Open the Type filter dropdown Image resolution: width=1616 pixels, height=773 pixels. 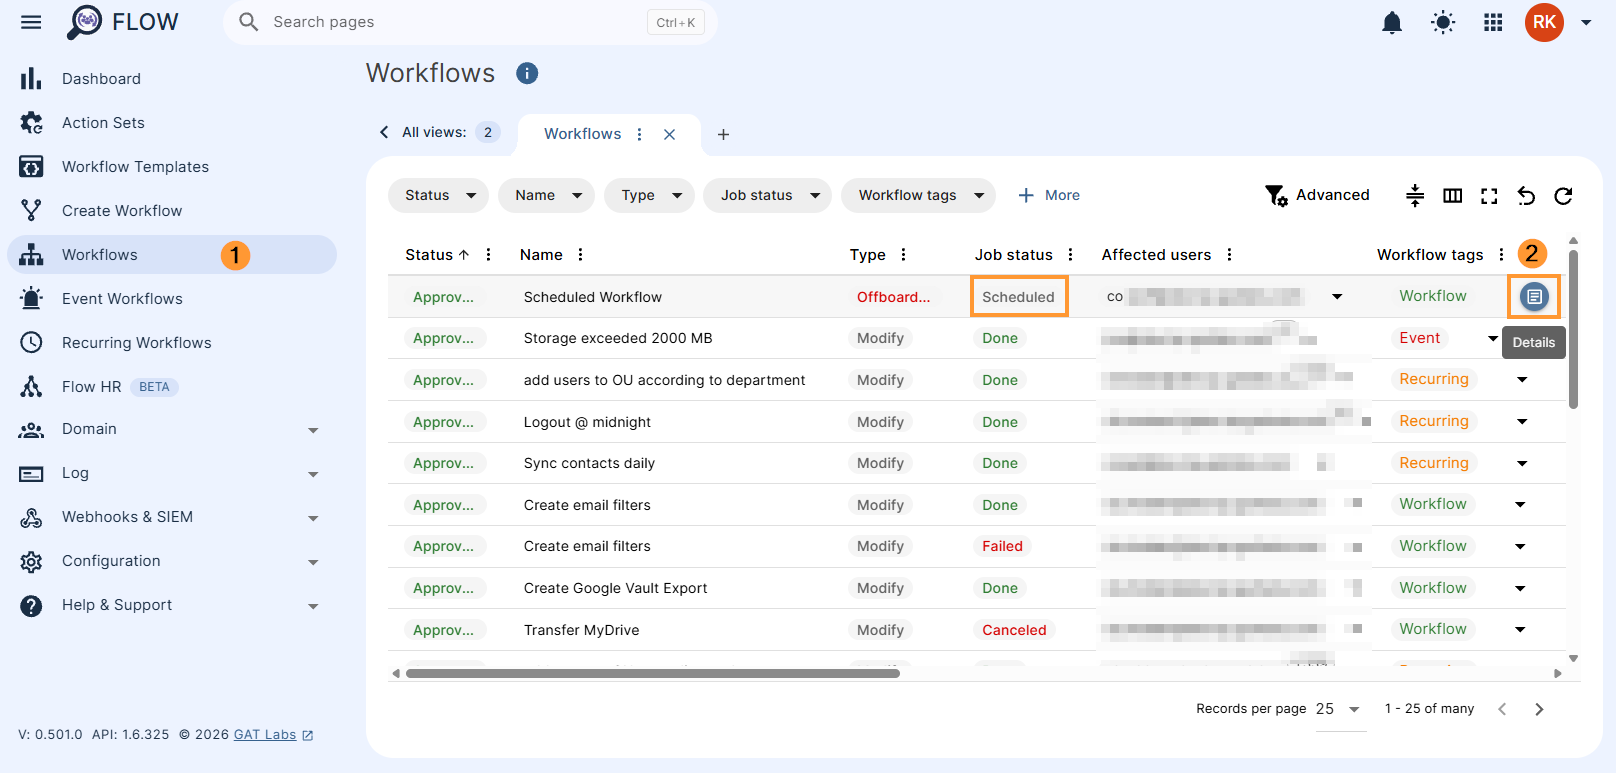pyautogui.click(x=649, y=195)
